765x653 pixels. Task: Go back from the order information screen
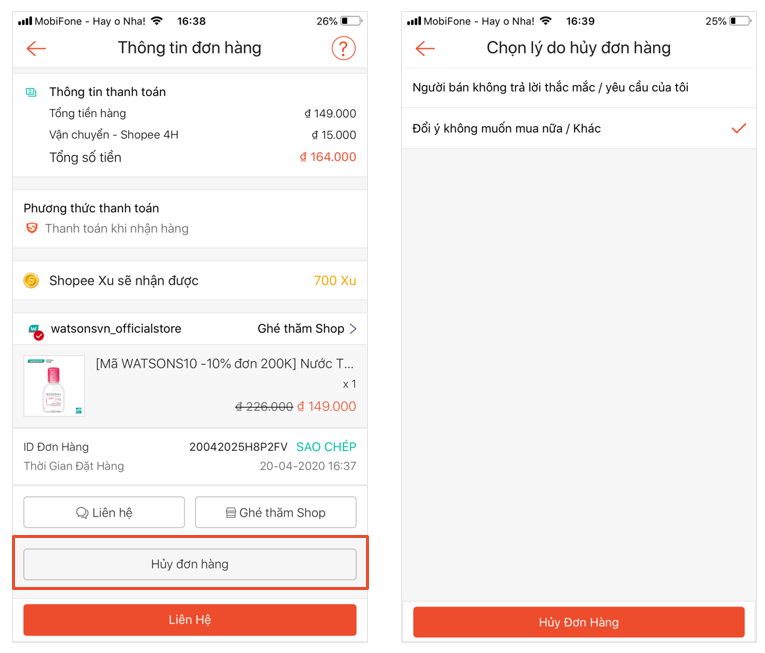point(37,48)
